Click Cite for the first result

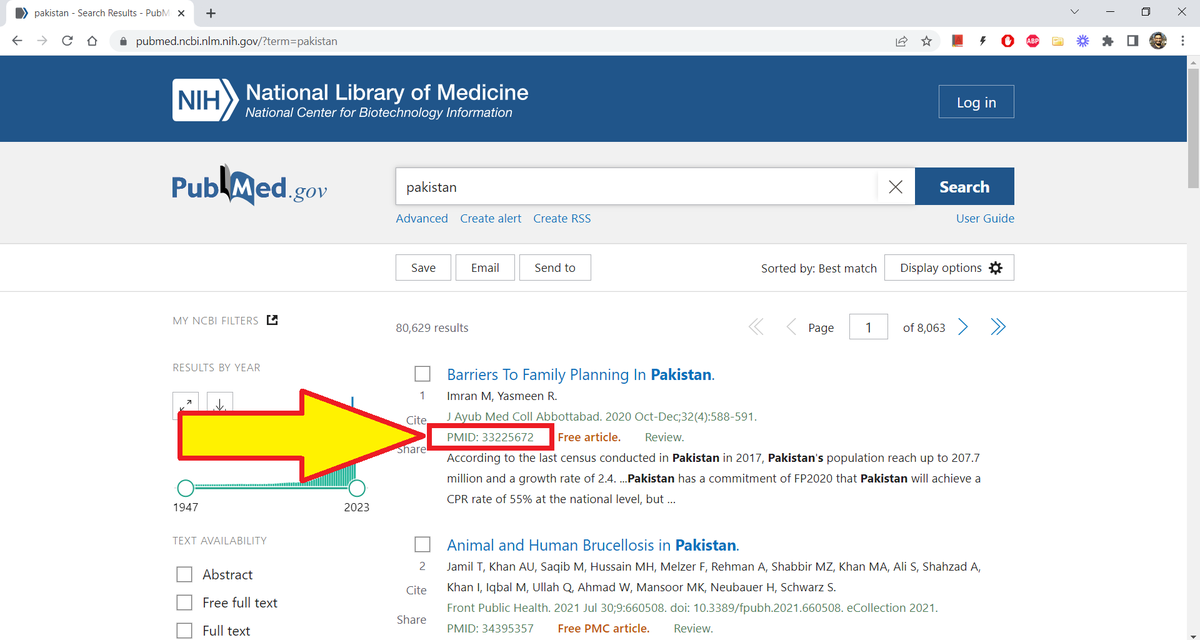(417, 419)
